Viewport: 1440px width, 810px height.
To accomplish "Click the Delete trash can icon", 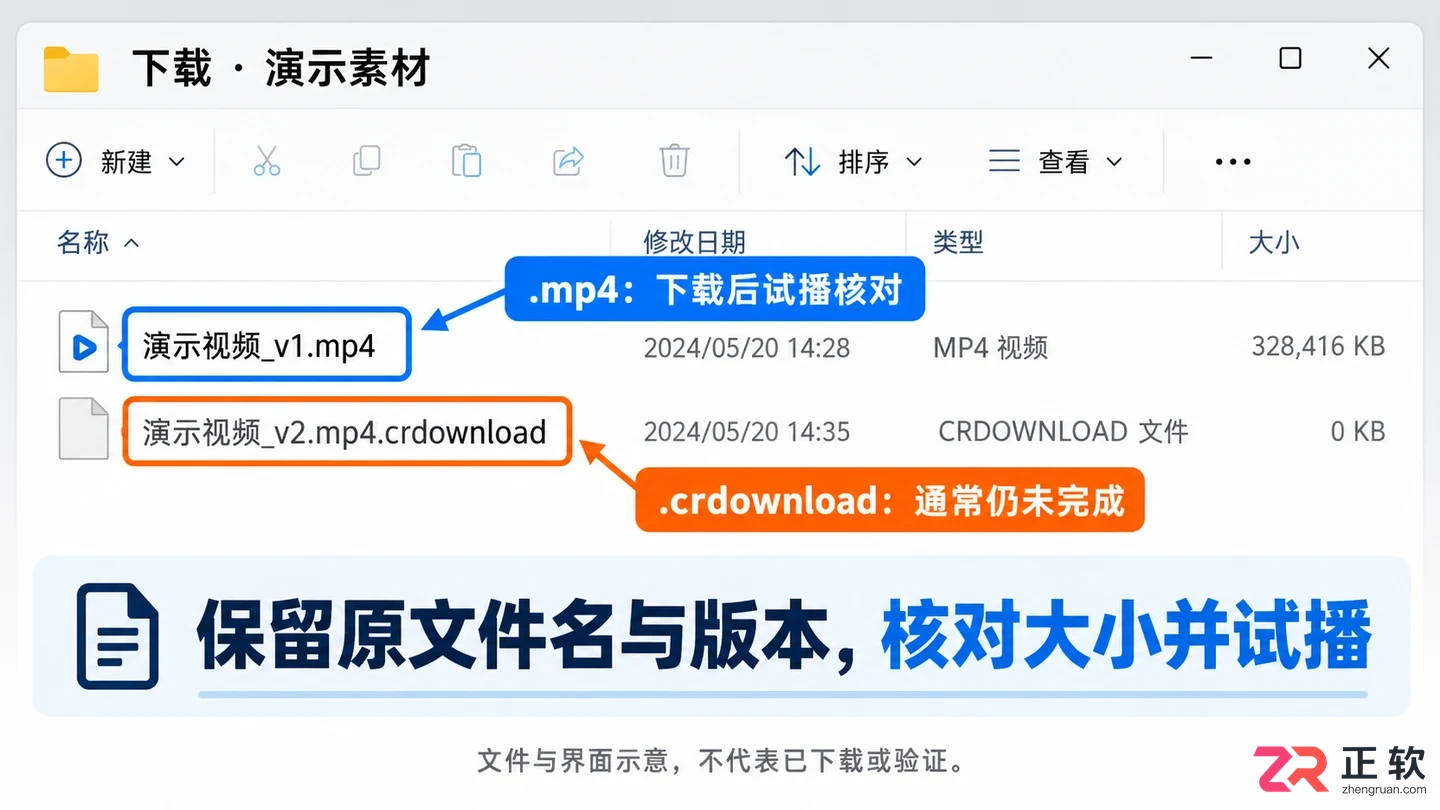I will pyautogui.click(x=675, y=161).
